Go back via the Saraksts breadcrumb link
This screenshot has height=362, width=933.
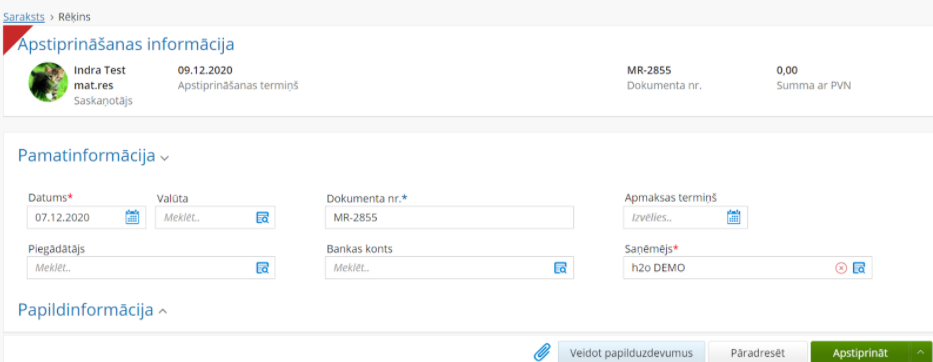[x=24, y=17]
